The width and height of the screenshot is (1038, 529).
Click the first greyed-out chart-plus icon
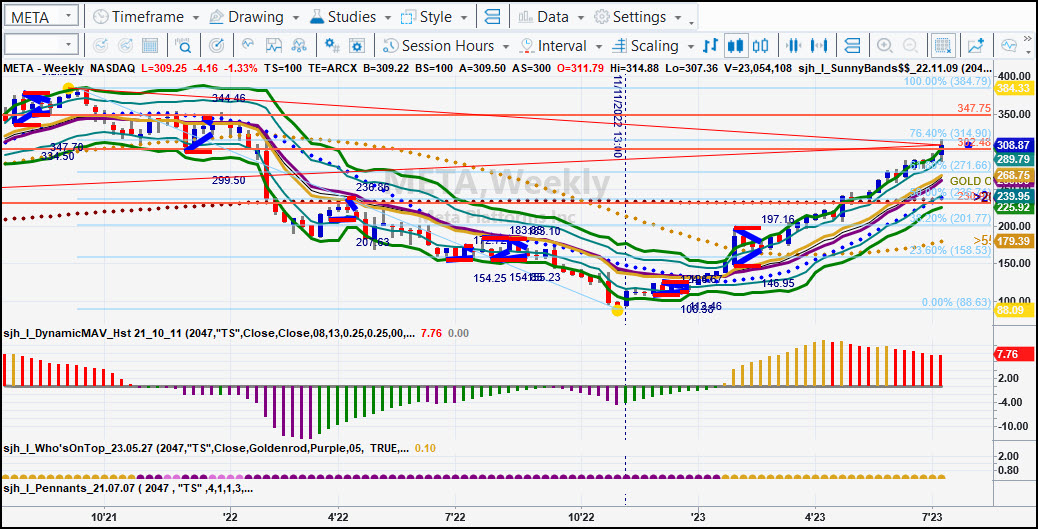(101, 46)
